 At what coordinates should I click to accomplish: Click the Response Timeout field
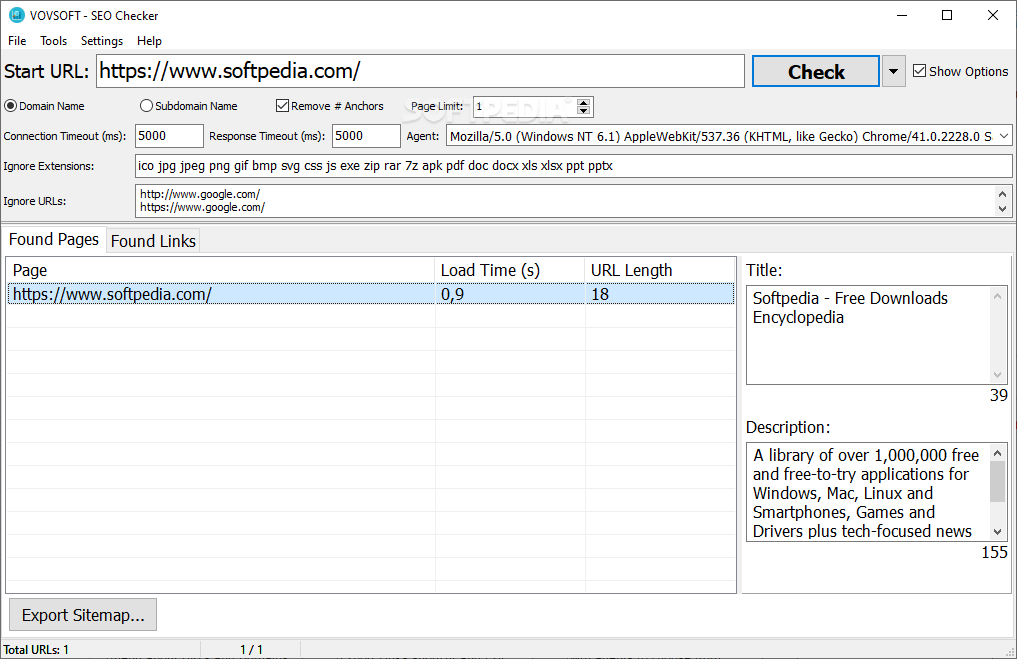(366, 136)
